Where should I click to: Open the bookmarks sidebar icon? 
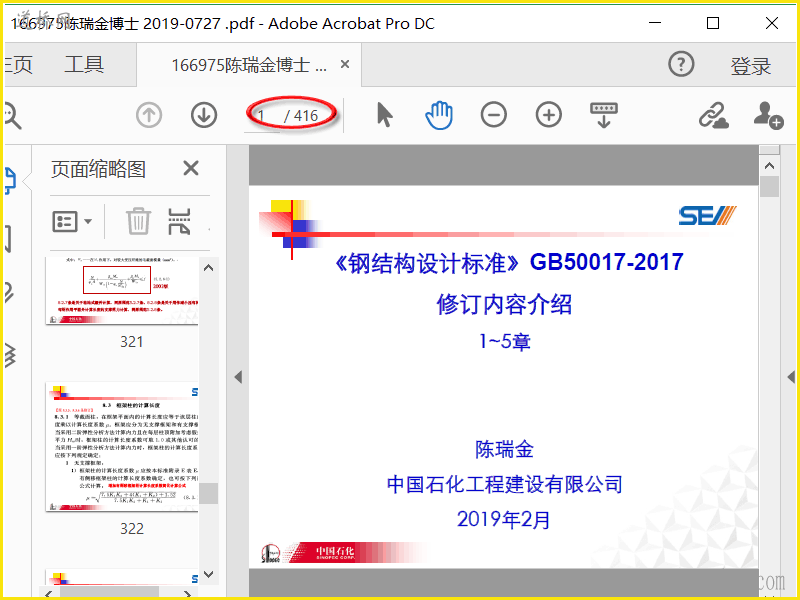click(8, 238)
